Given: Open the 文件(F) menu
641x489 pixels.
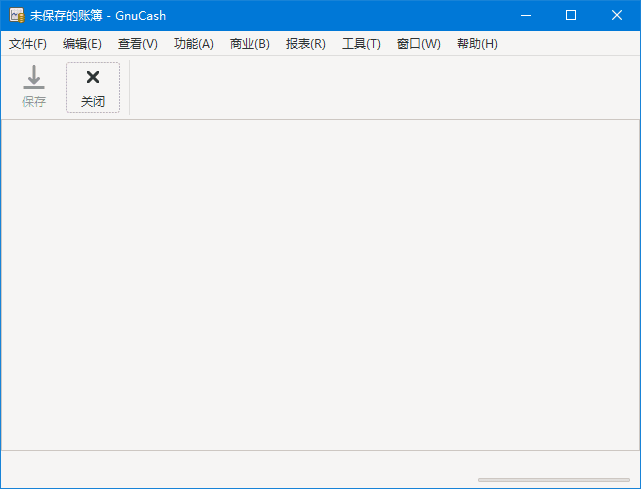Looking at the screenshot, I should pos(28,44).
